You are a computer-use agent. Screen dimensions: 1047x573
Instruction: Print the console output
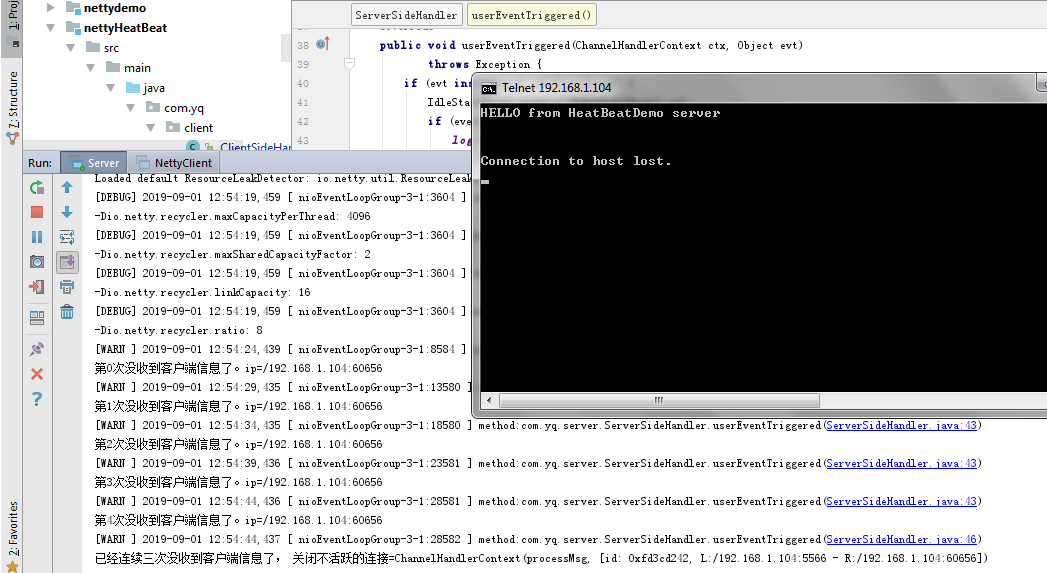click(x=67, y=287)
